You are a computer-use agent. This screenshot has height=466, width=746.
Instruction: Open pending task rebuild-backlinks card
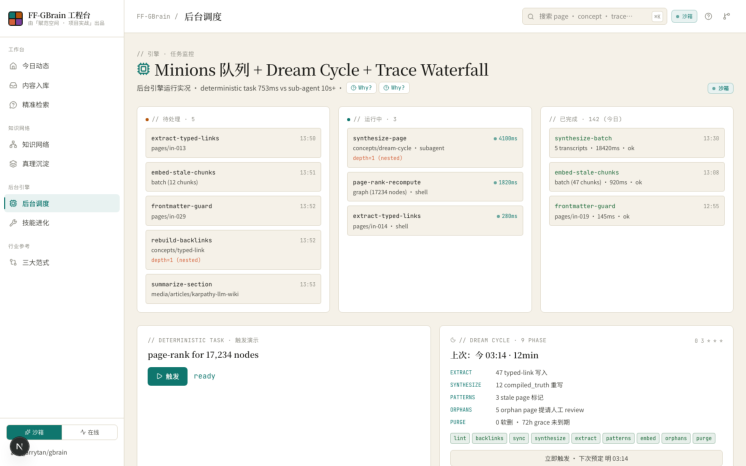click(233, 250)
